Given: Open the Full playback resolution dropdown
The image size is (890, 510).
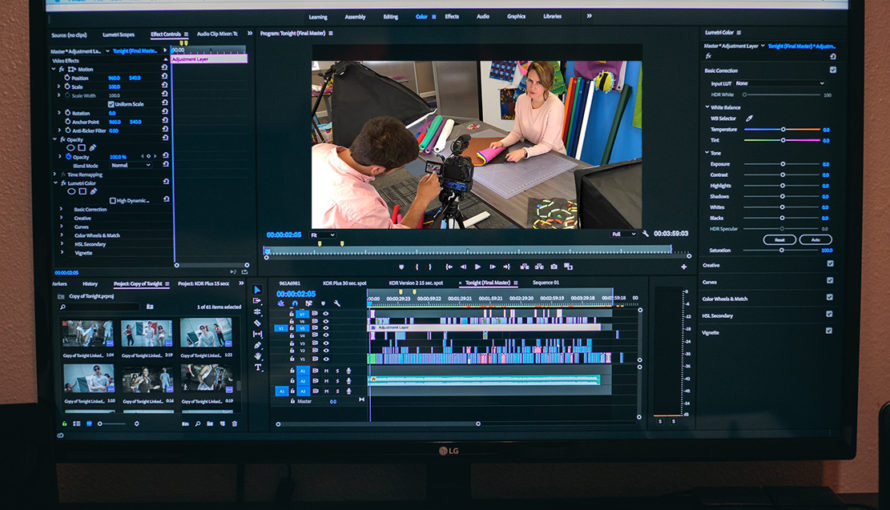Looking at the screenshot, I should (x=624, y=234).
